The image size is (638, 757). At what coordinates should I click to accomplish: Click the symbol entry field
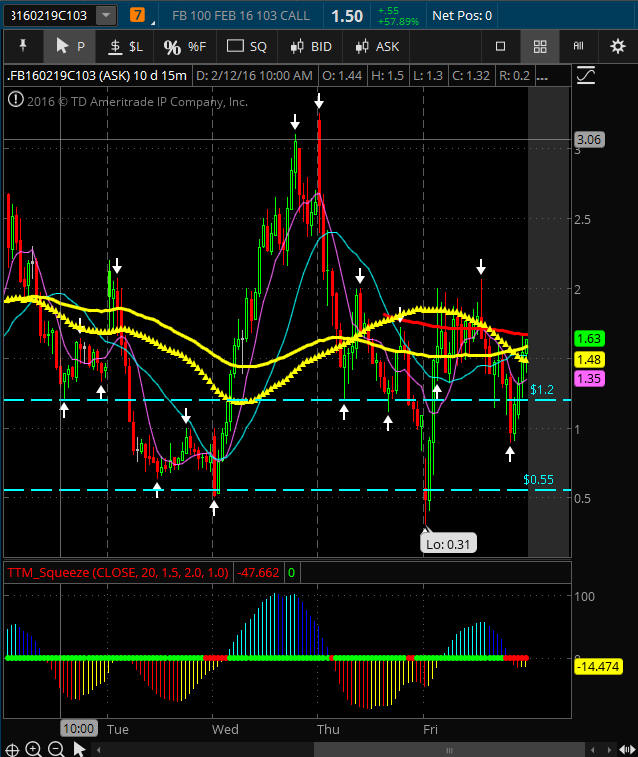click(48, 16)
